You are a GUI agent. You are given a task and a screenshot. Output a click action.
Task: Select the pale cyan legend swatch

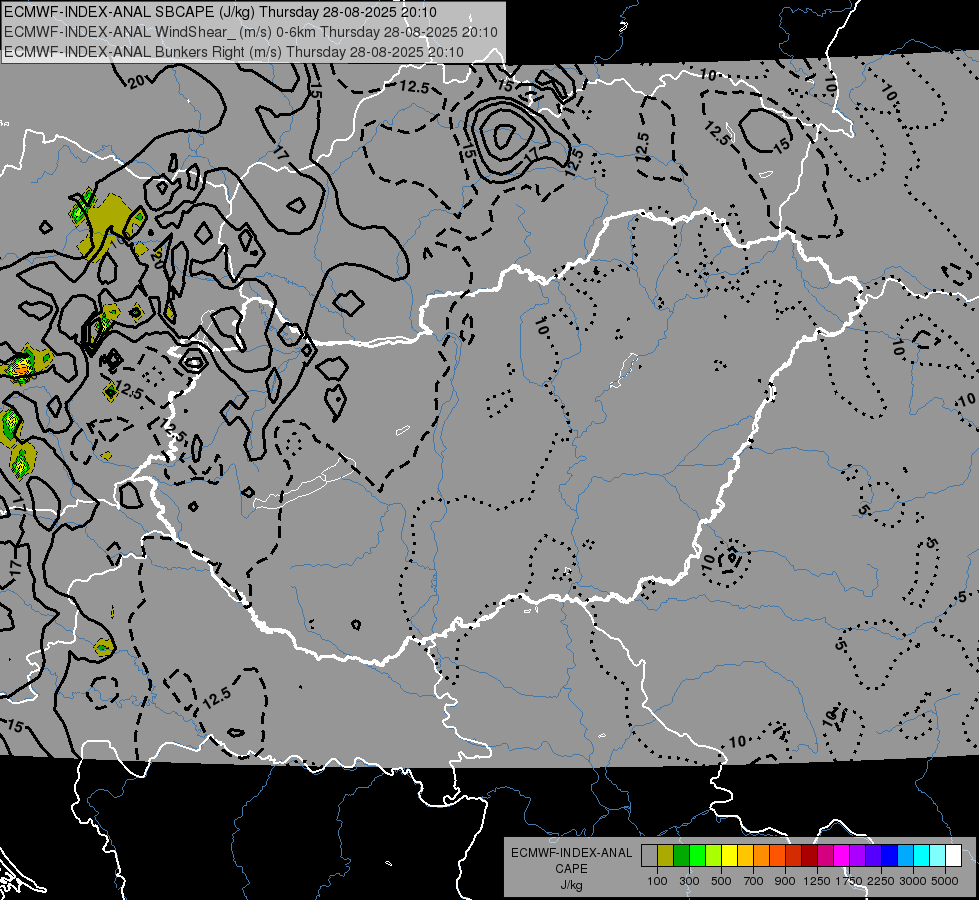938,855
